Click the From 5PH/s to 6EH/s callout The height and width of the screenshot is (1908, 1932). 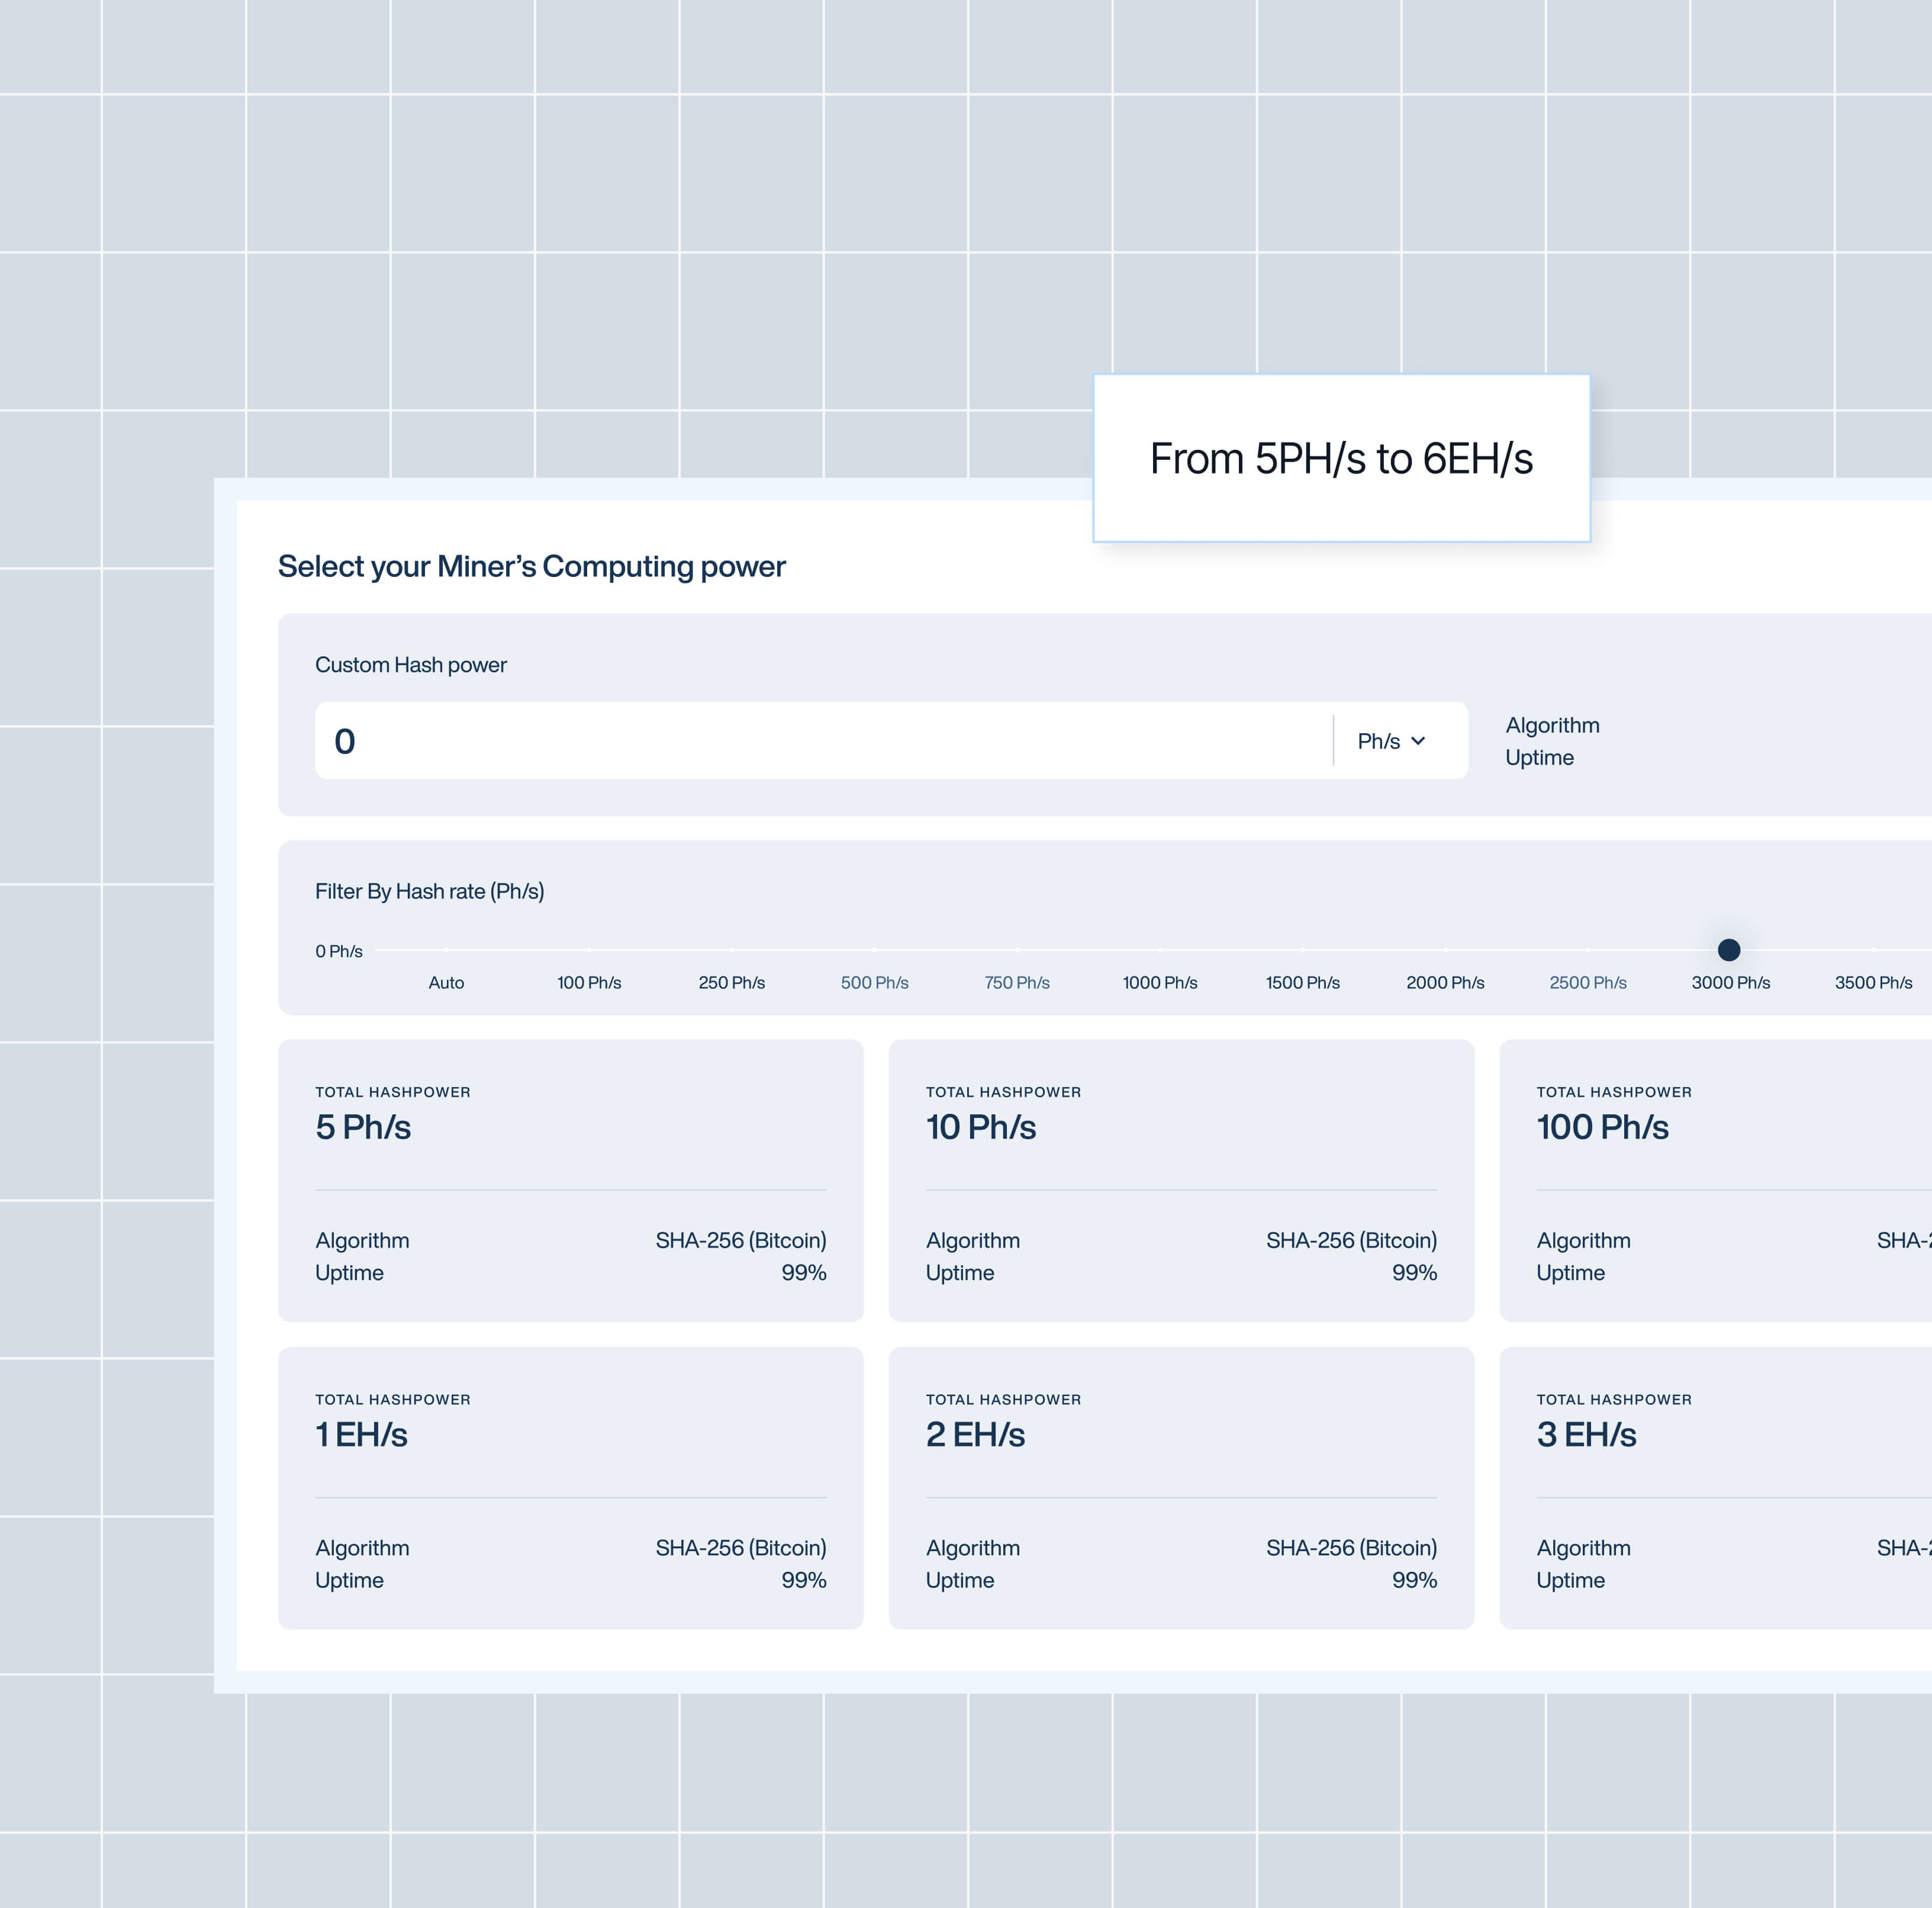(1341, 458)
